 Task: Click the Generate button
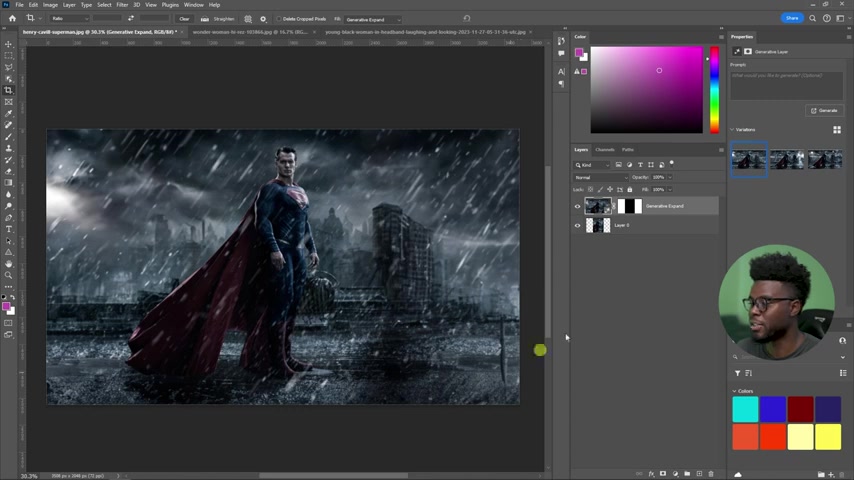coord(824,111)
